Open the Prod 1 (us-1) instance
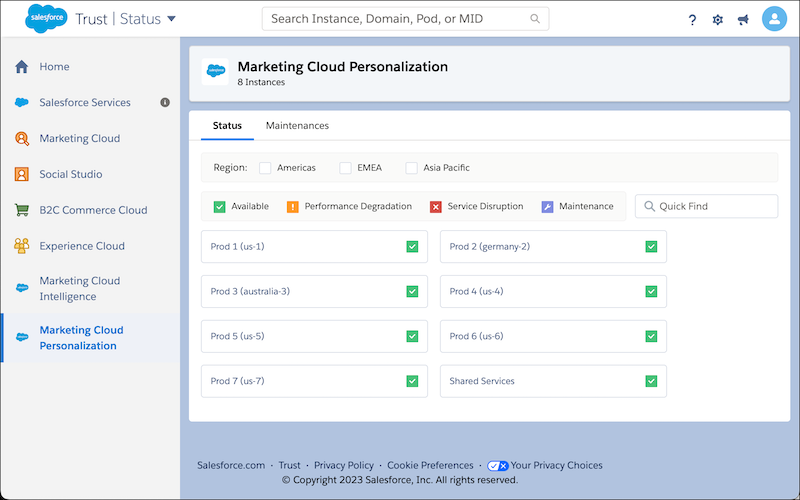This screenshot has height=500, width=800. (x=314, y=246)
